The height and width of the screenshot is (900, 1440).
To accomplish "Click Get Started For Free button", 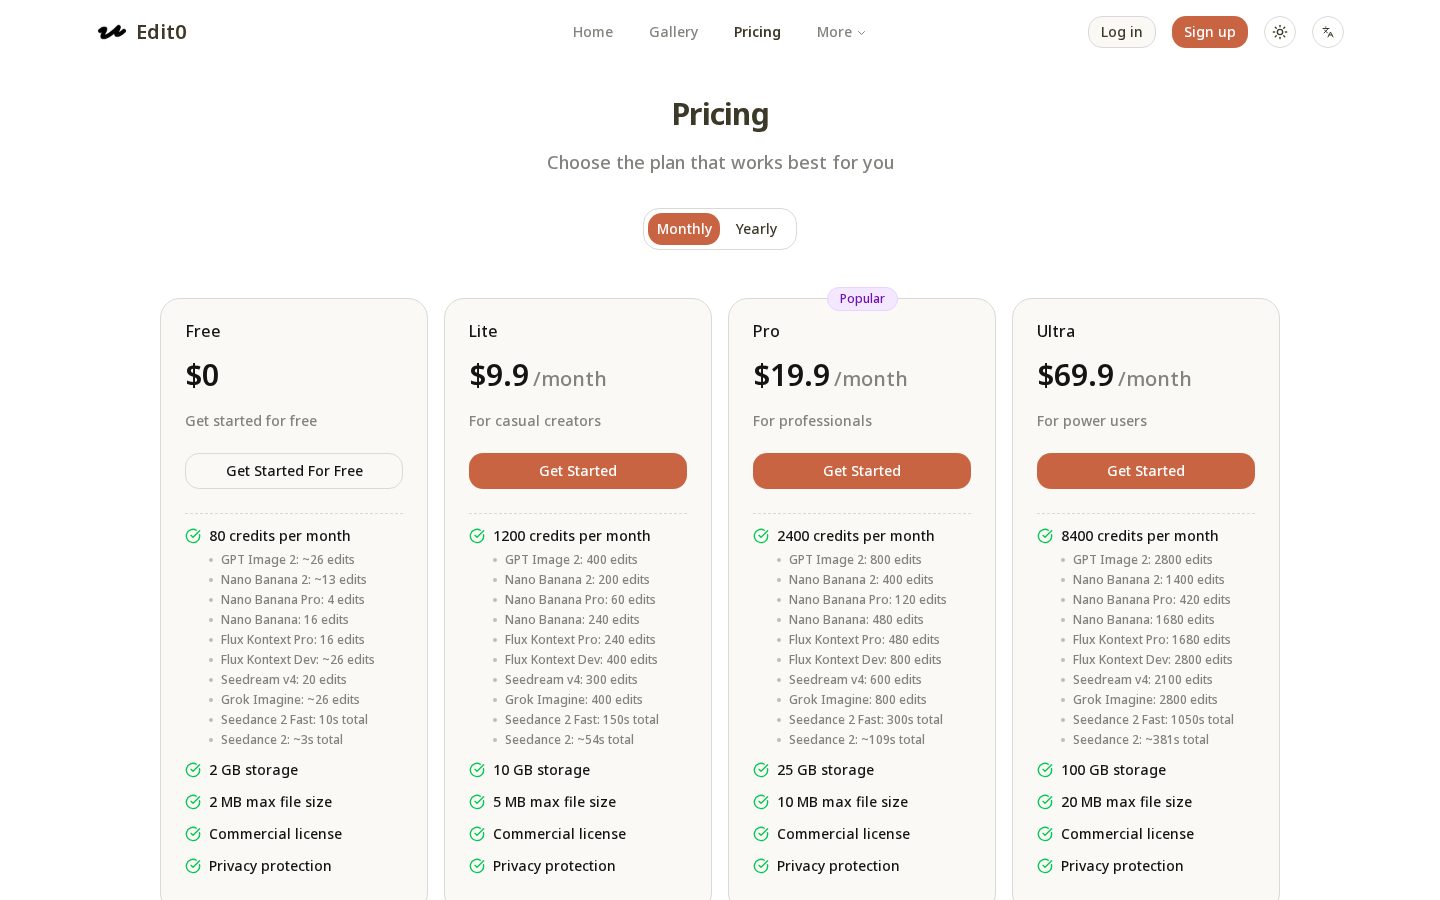I will (294, 471).
